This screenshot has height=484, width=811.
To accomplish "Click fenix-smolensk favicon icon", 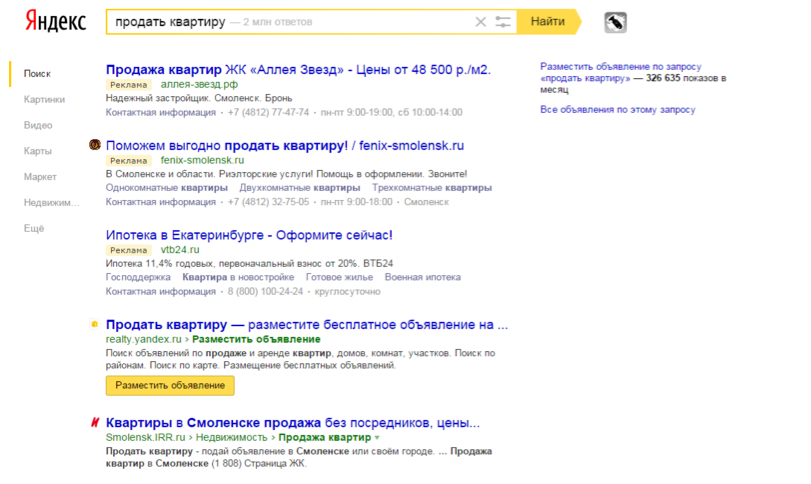I will click(x=95, y=145).
